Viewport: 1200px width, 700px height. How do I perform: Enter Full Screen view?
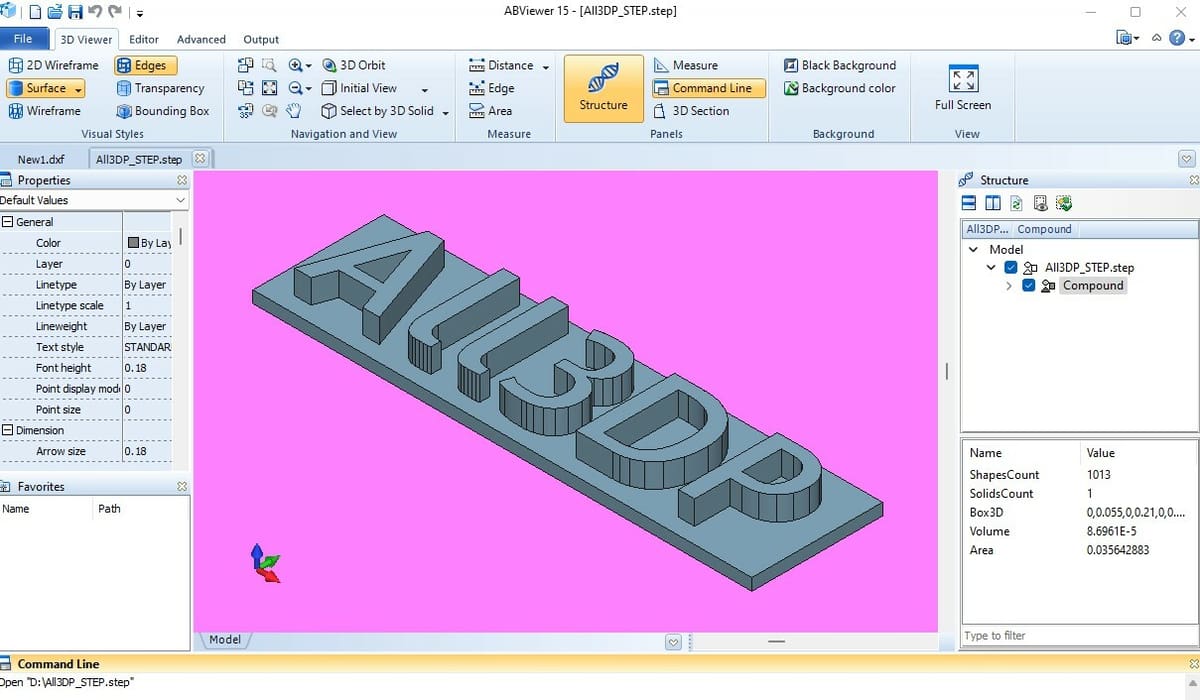[963, 88]
